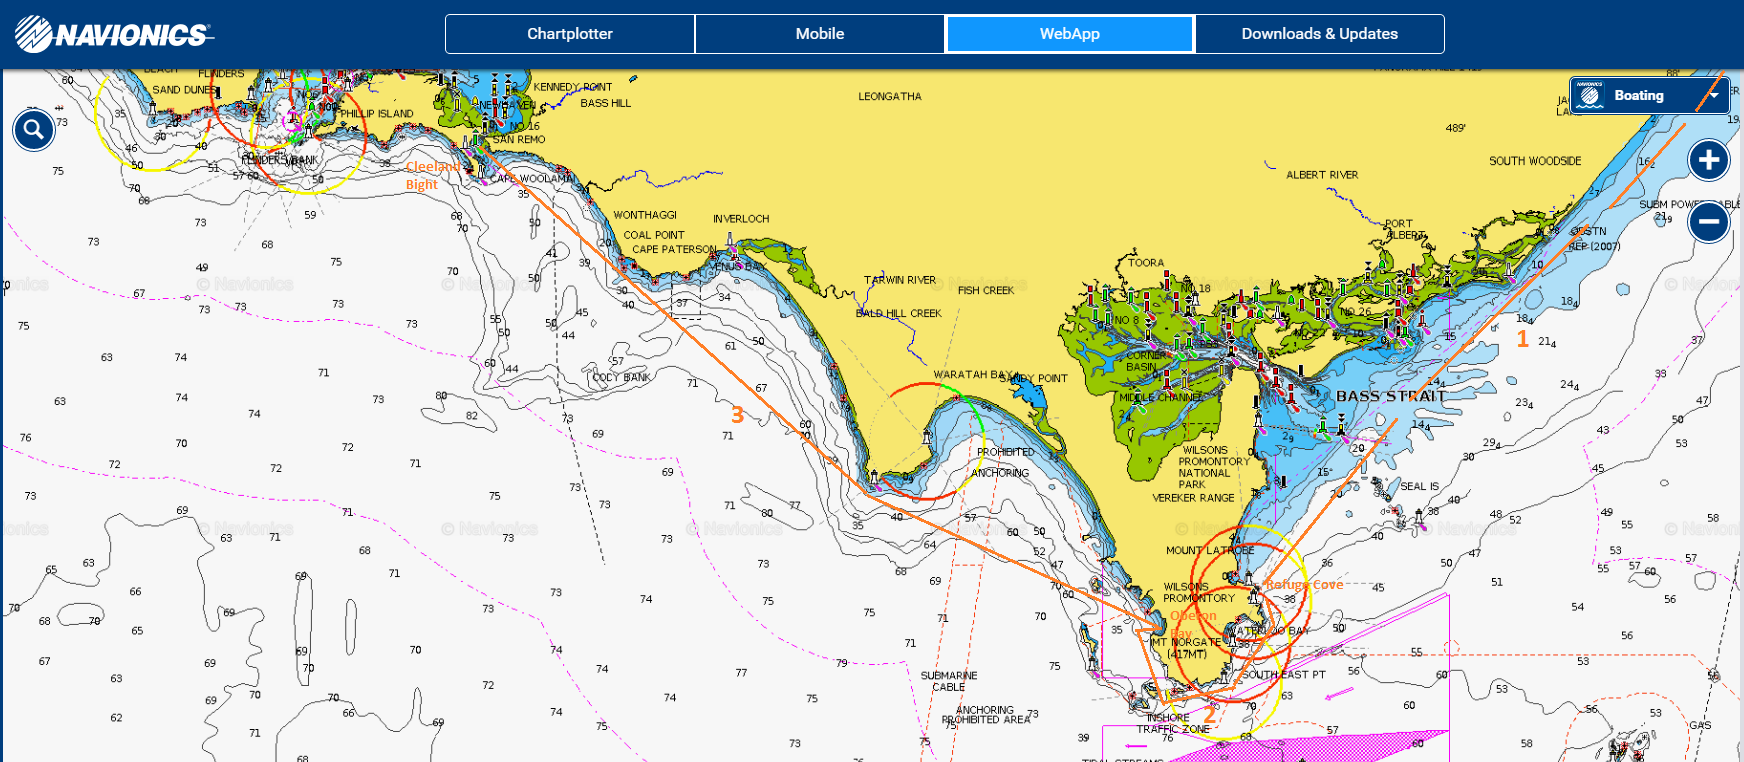1744x762 pixels.
Task: Click the Phillip Island label on map
Action: pyautogui.click(x=377, y=114)
